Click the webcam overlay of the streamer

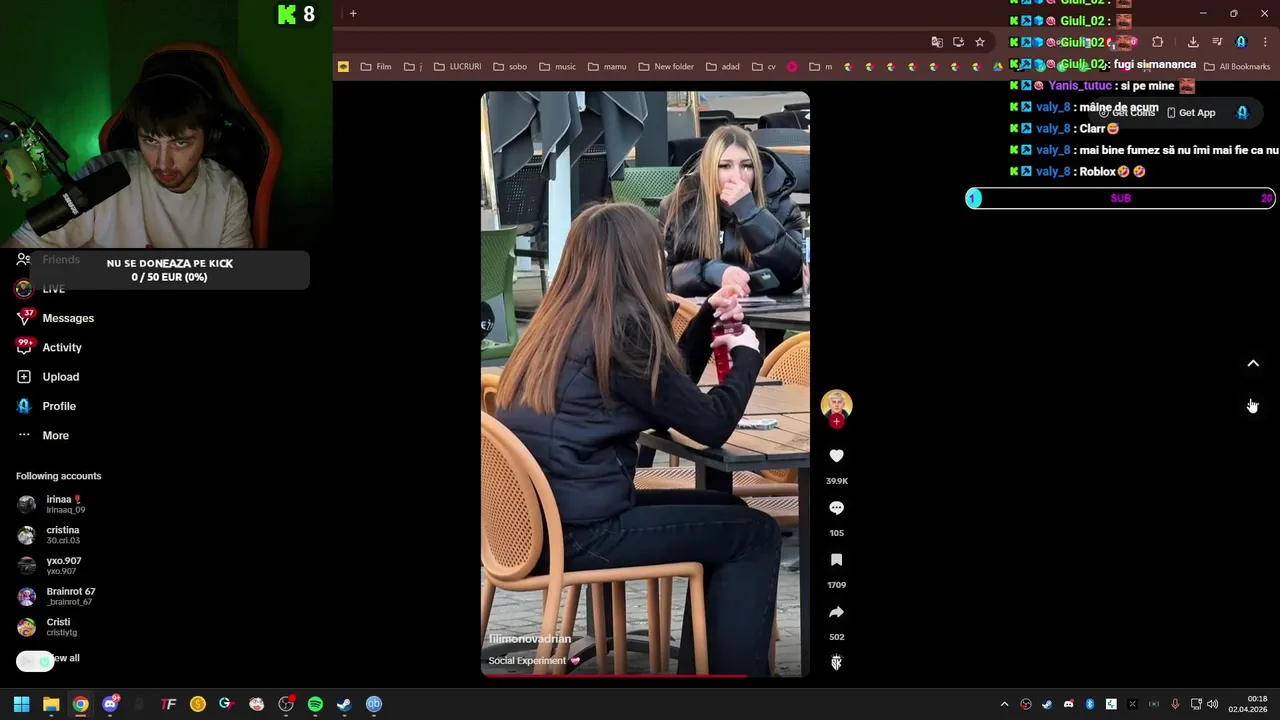click(166, 124)
